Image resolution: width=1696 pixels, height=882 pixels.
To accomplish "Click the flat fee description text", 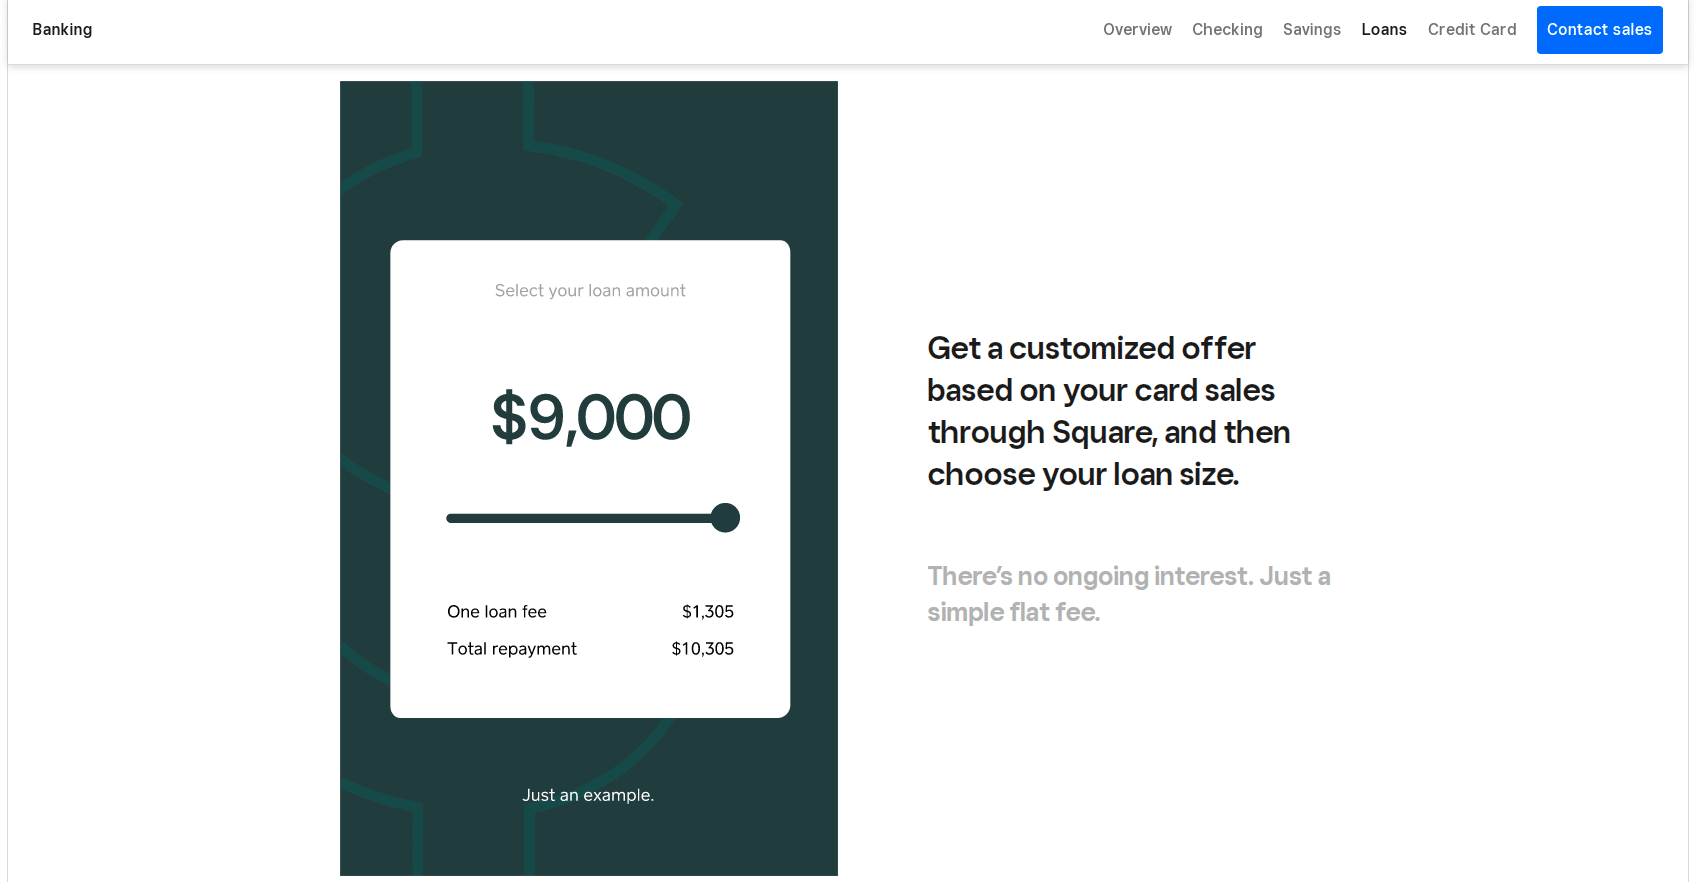I will point(1128,593).
